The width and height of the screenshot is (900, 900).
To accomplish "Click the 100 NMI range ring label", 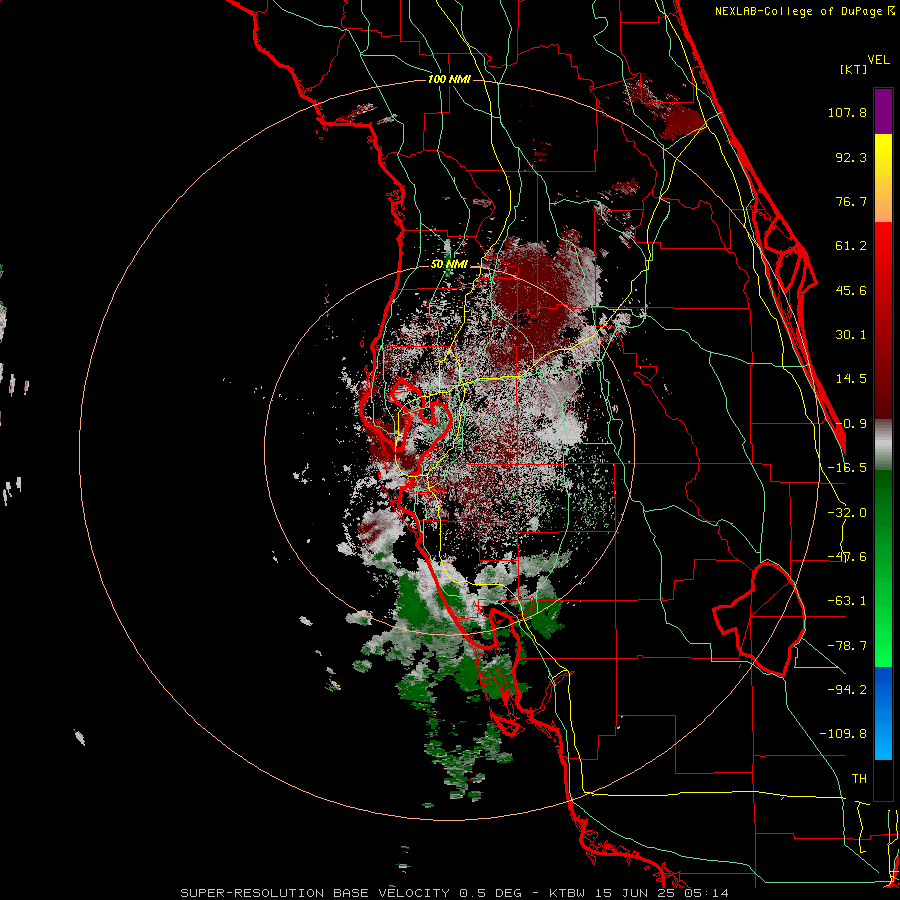I will coord(449,79).
